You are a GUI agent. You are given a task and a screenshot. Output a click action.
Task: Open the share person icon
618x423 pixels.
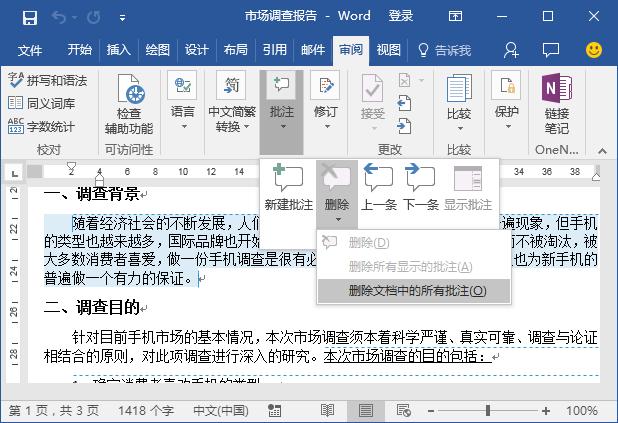pos(511,50)
